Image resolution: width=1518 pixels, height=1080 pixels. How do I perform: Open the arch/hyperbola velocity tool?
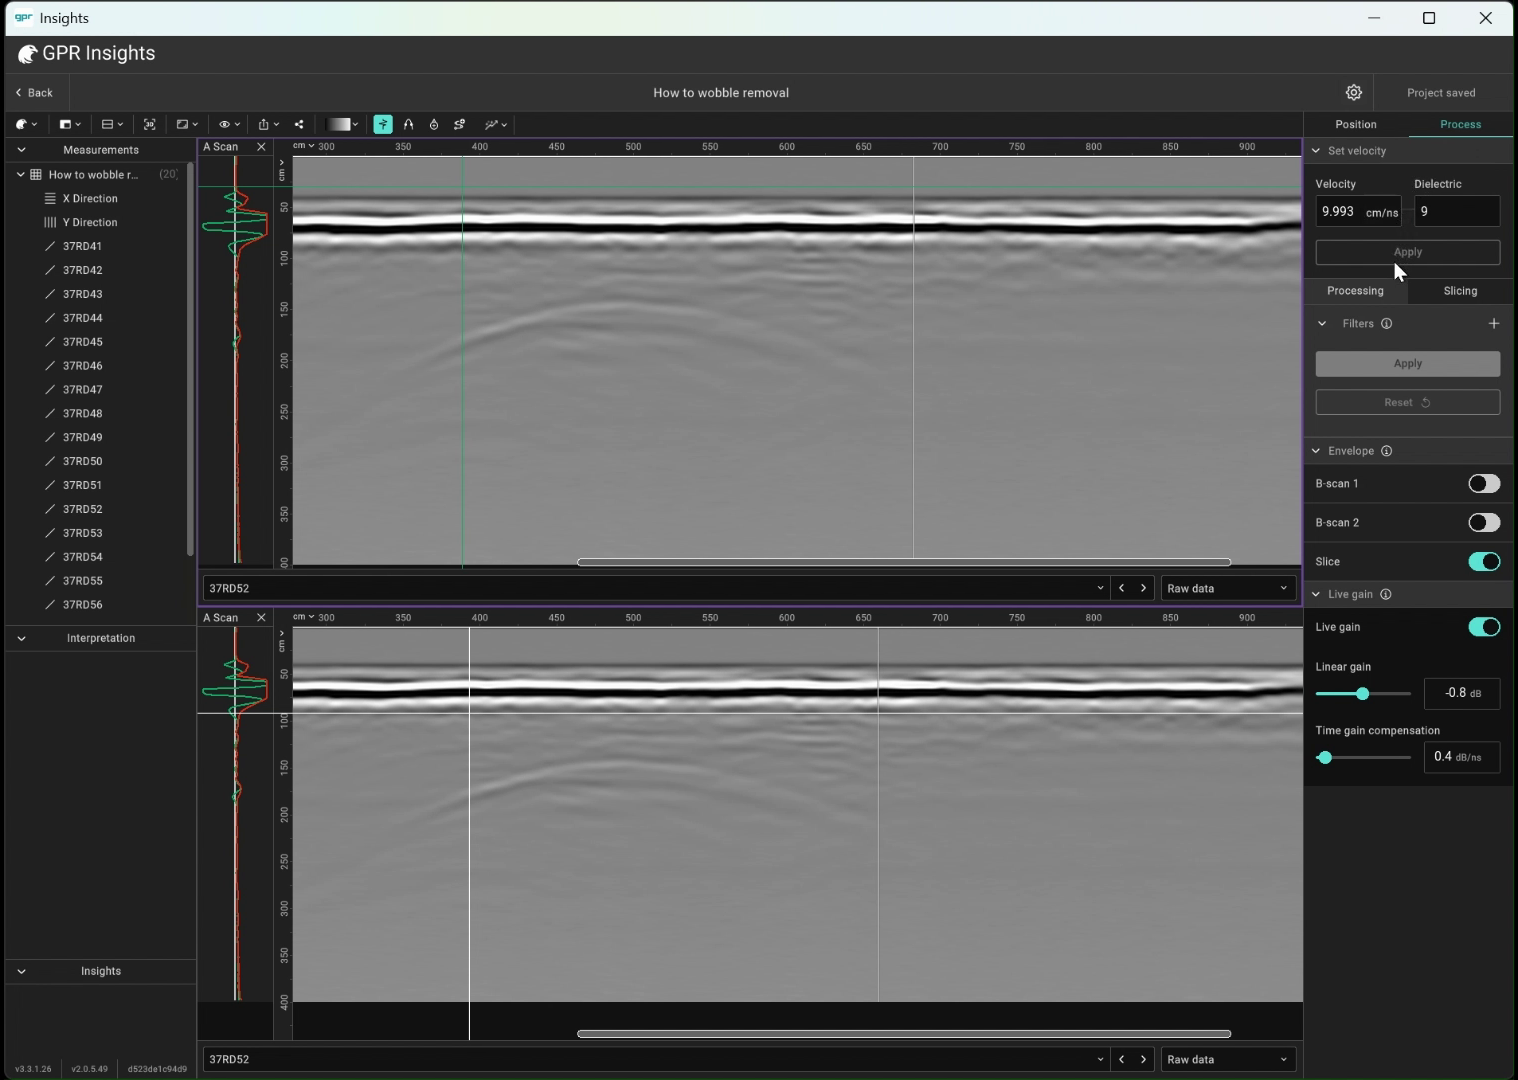[408, 124]
